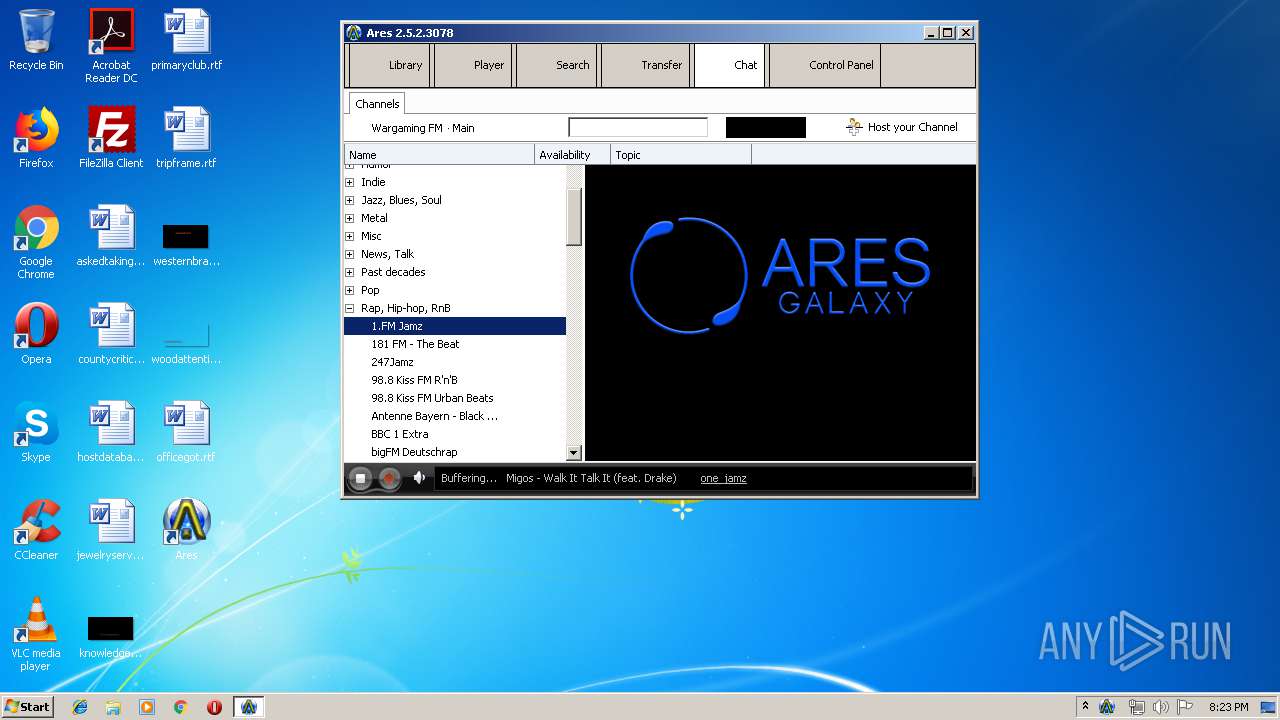Launch Firefox from the desktop
The height and width of the screenshot is (720, 1280).
(36, 138)
